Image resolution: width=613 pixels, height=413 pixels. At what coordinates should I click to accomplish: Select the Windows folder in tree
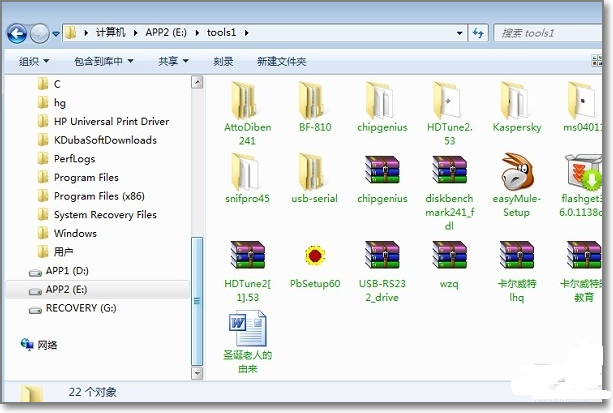click(x=67, y=233)
